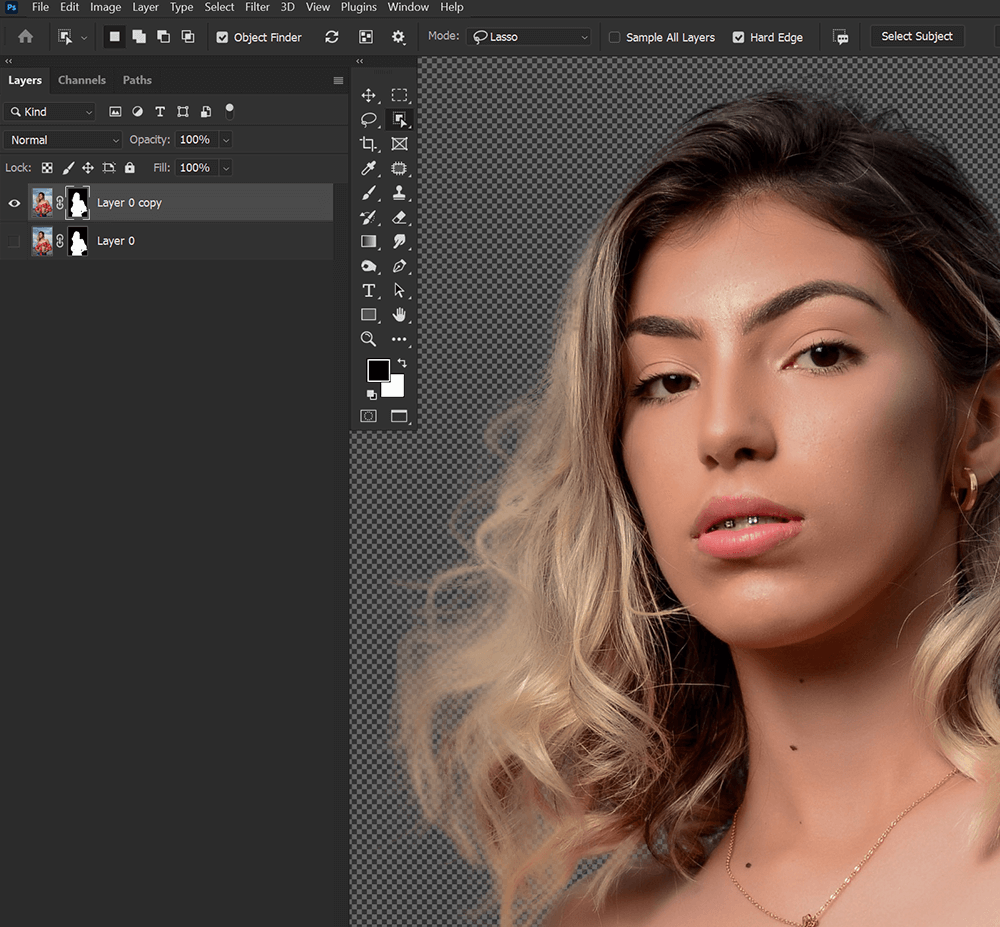Select the Layer 0 copy mask thumbnail

click(x=78, y=203)
